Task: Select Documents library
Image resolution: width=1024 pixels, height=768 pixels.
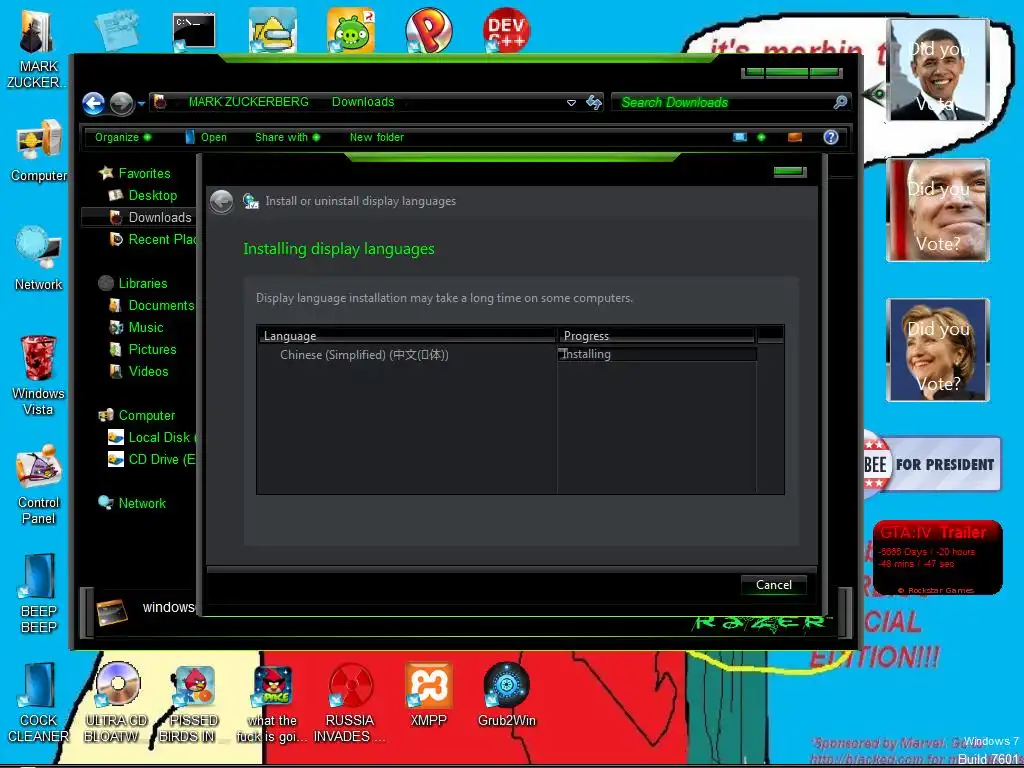Action: click(x=153, y=306)
